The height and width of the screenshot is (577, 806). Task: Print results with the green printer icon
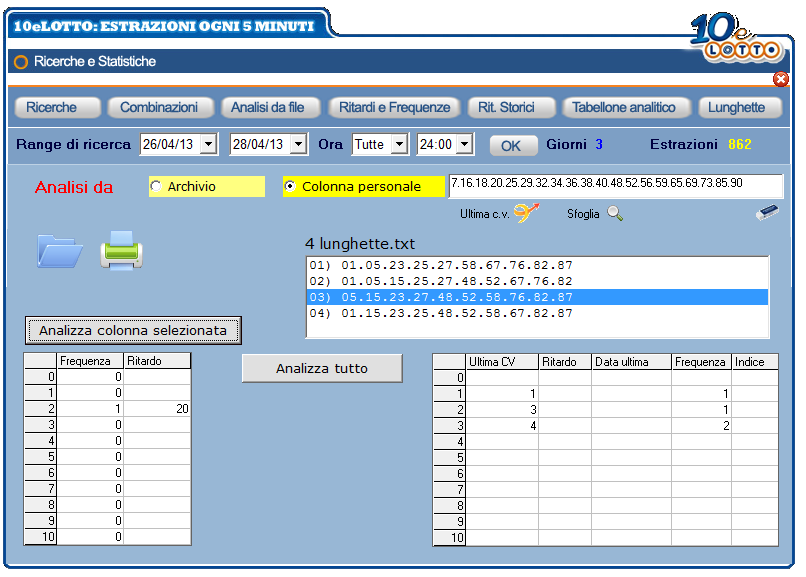pyautogui.click(x=121, y=250)
